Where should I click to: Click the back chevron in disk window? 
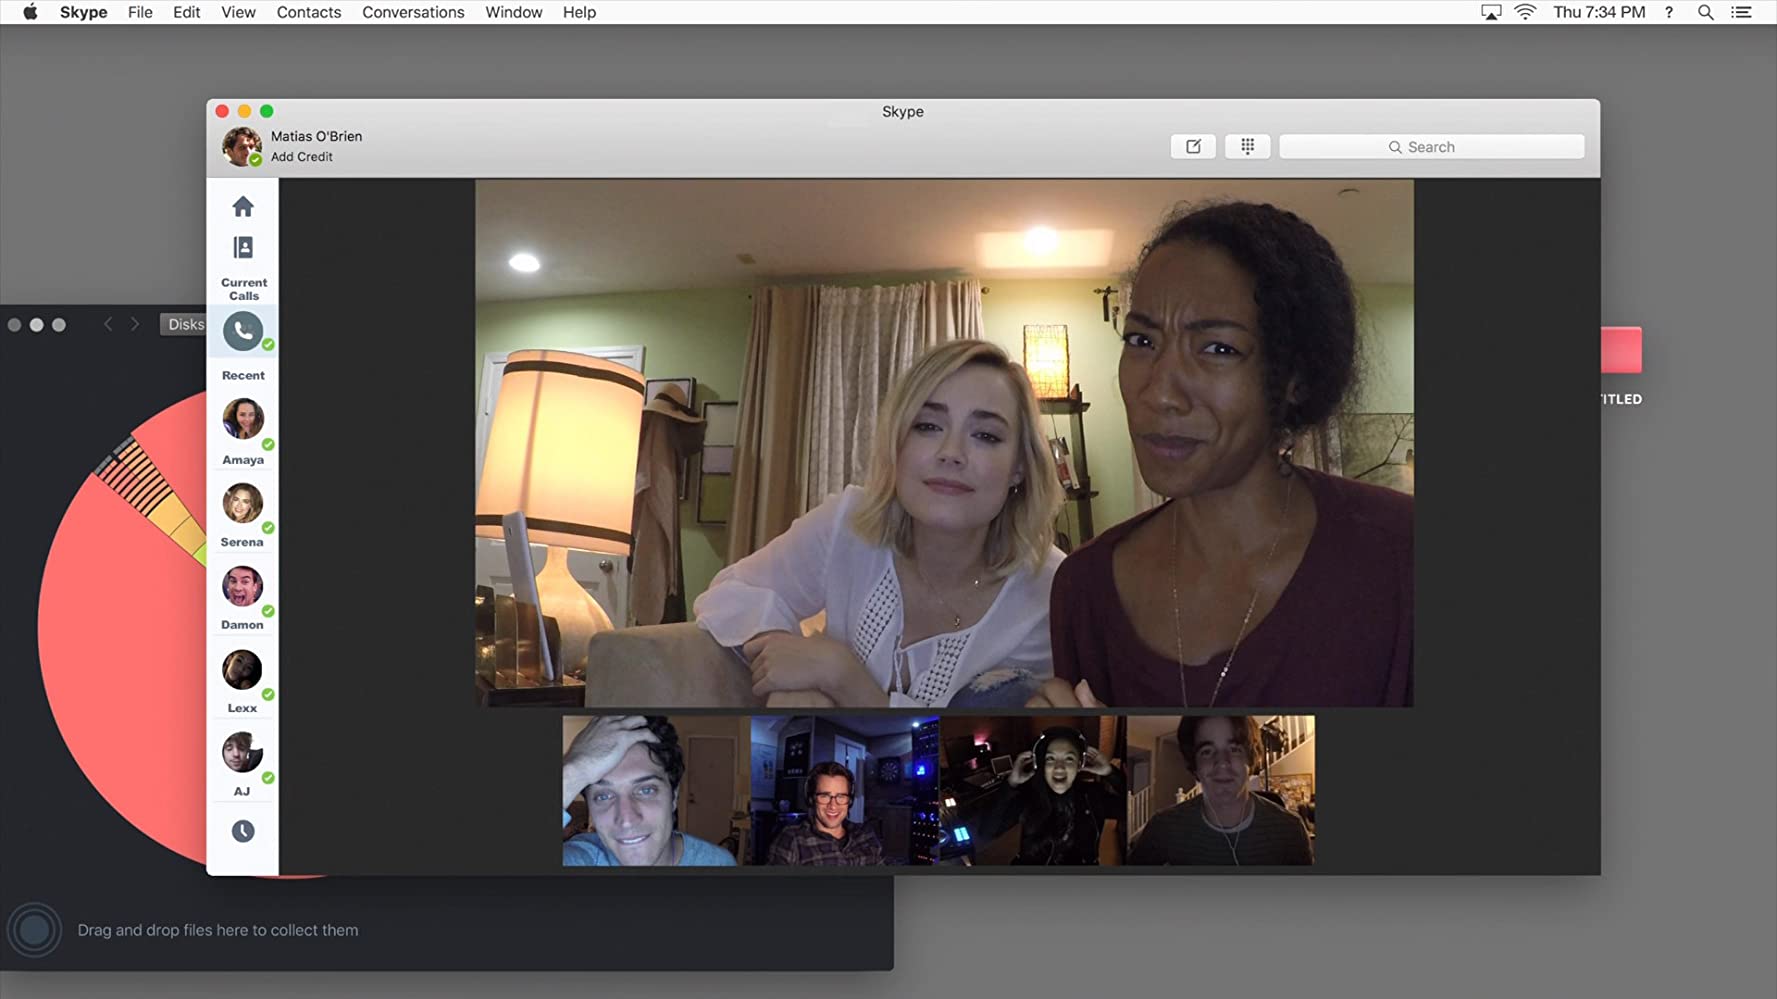[108, 324]
